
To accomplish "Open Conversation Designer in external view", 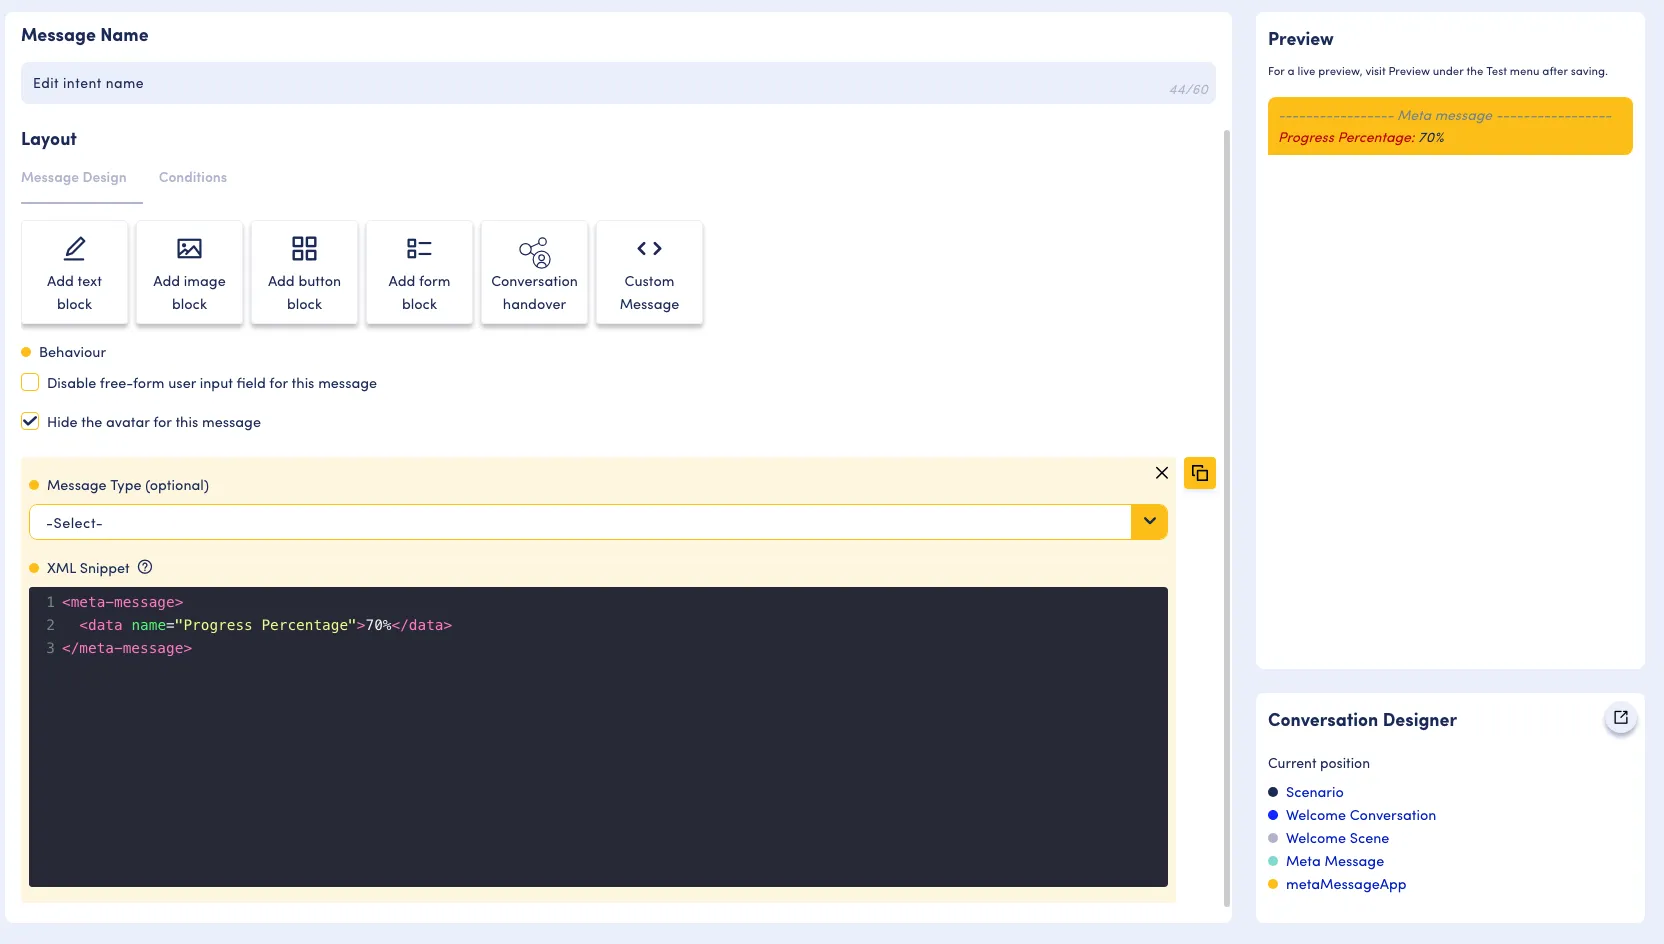I will click(1621, 718).
